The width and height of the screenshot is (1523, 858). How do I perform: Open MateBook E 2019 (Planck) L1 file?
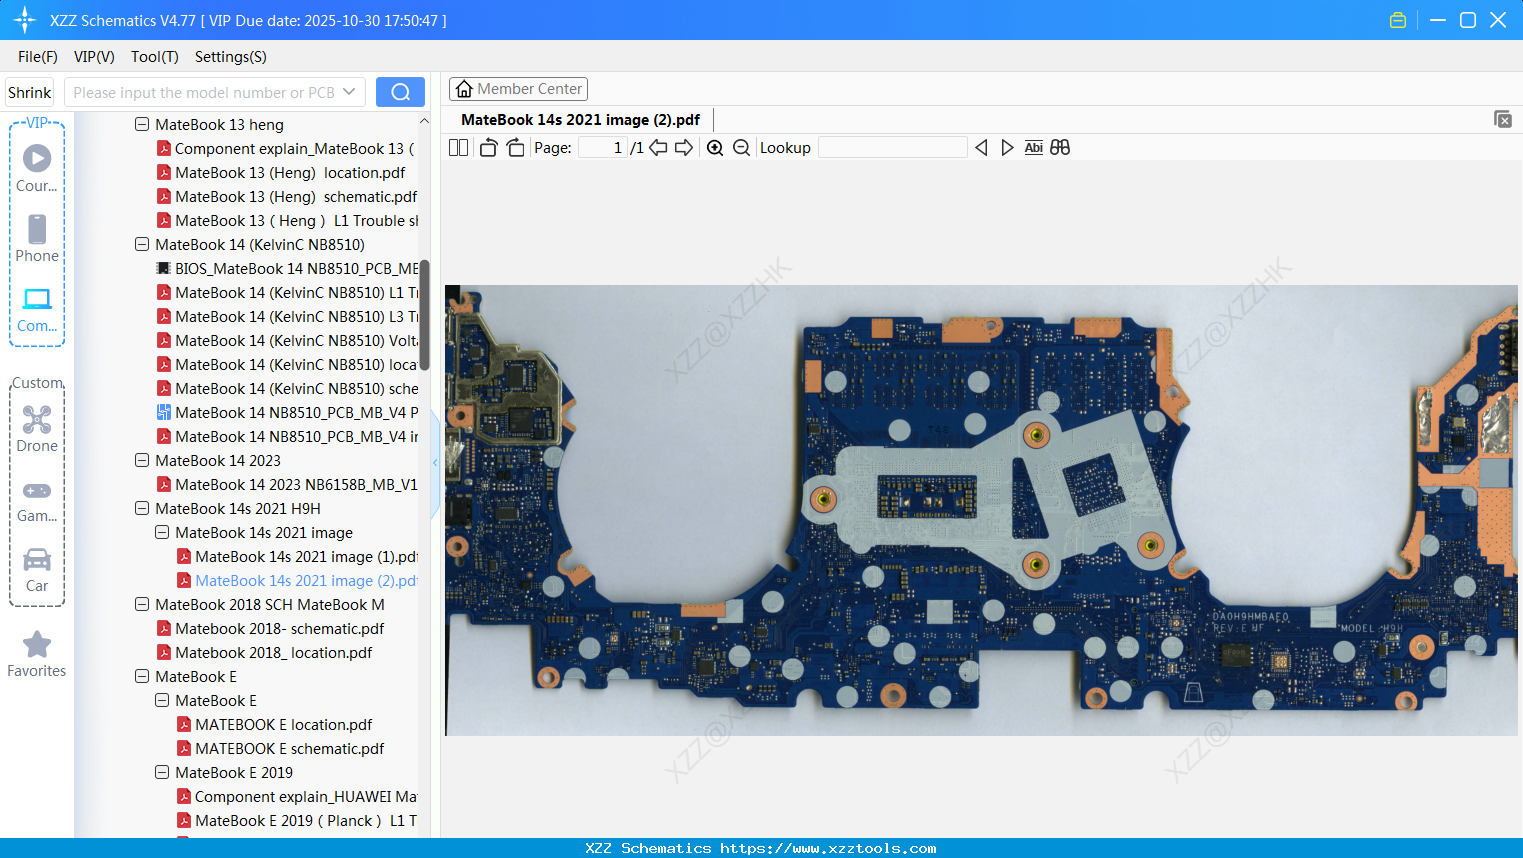(297, 821)
